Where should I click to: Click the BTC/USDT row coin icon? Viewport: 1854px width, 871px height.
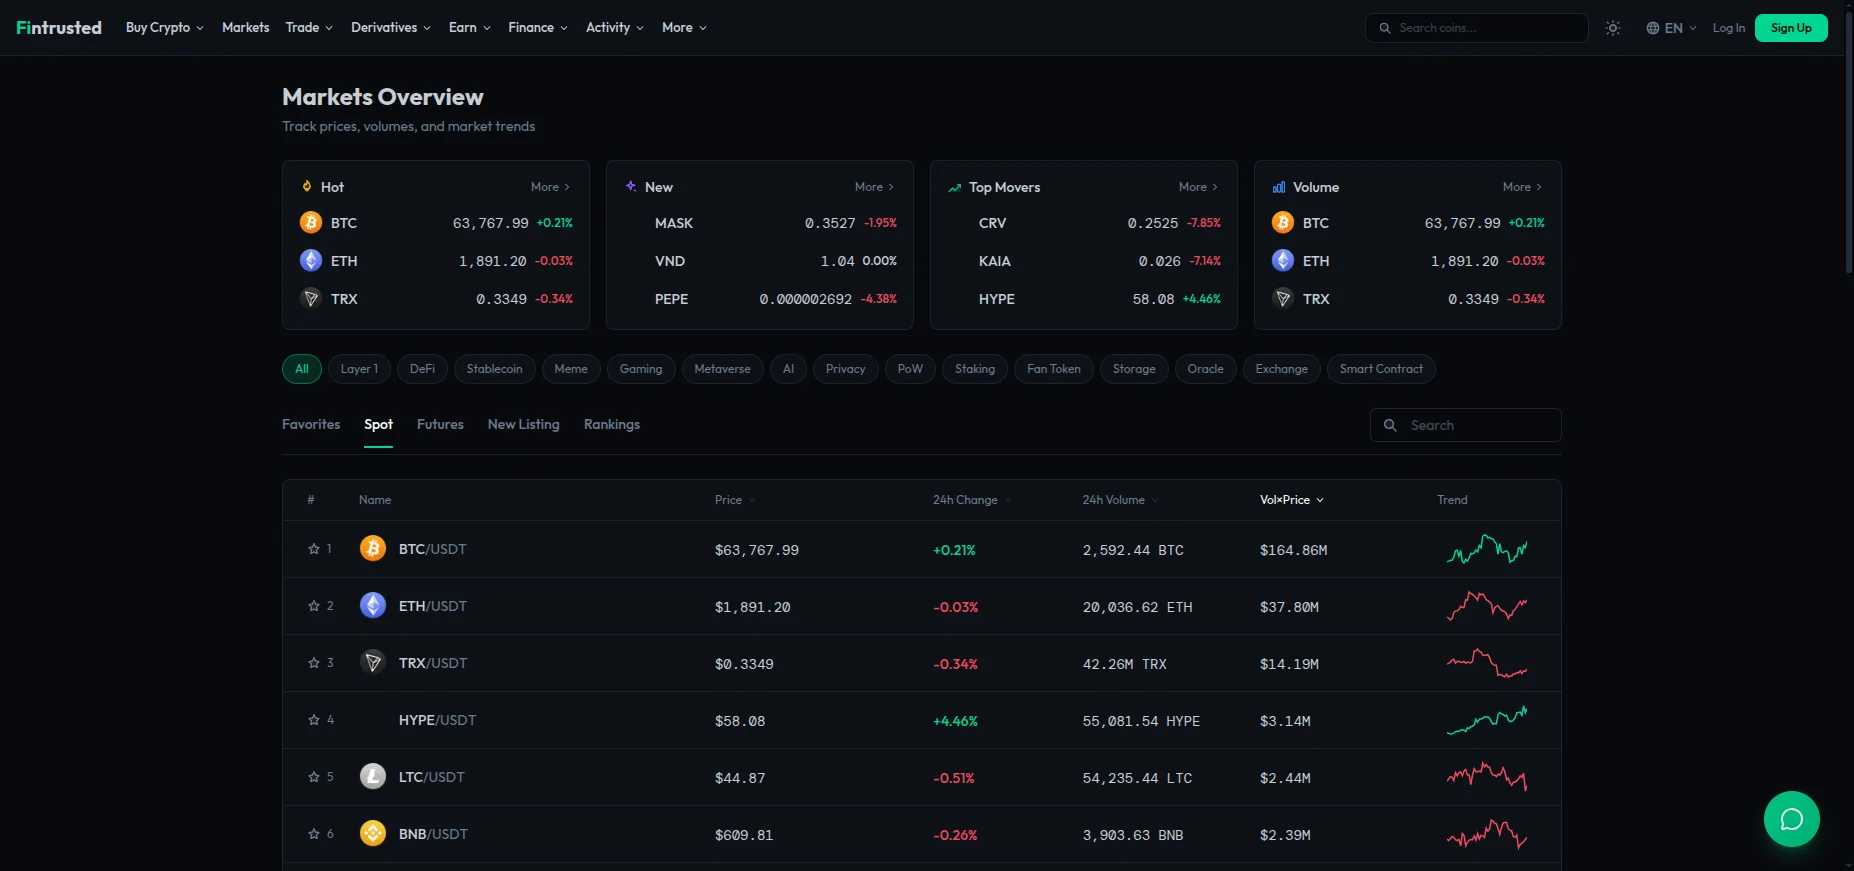tap(373, 549)
